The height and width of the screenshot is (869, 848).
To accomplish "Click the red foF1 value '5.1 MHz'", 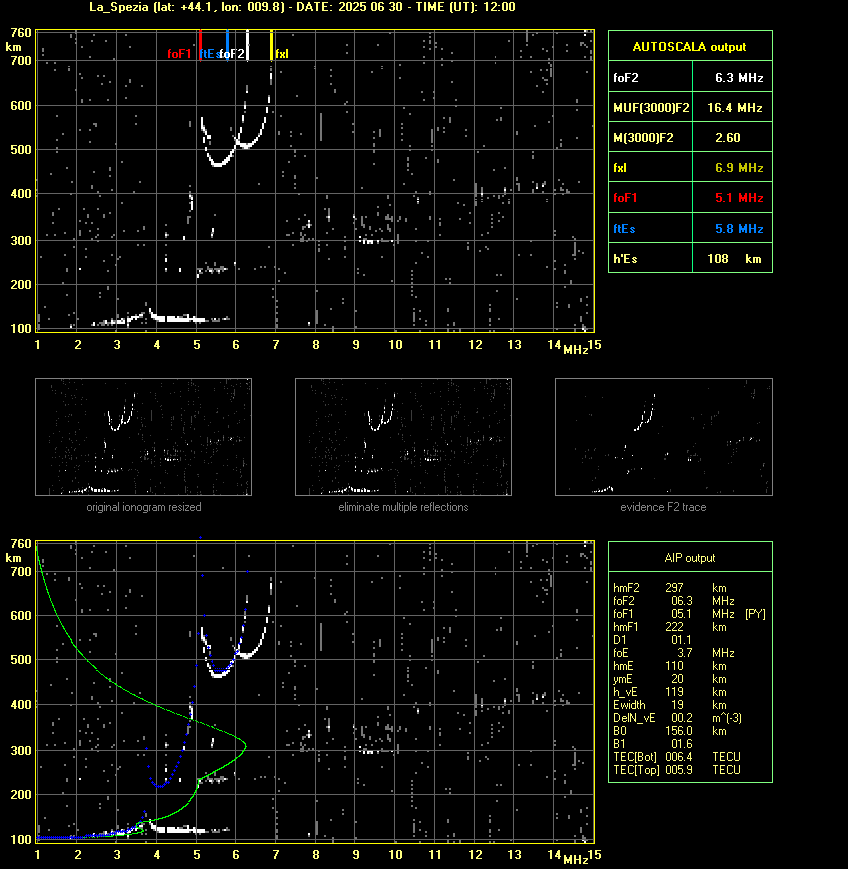I will point(739,198).
